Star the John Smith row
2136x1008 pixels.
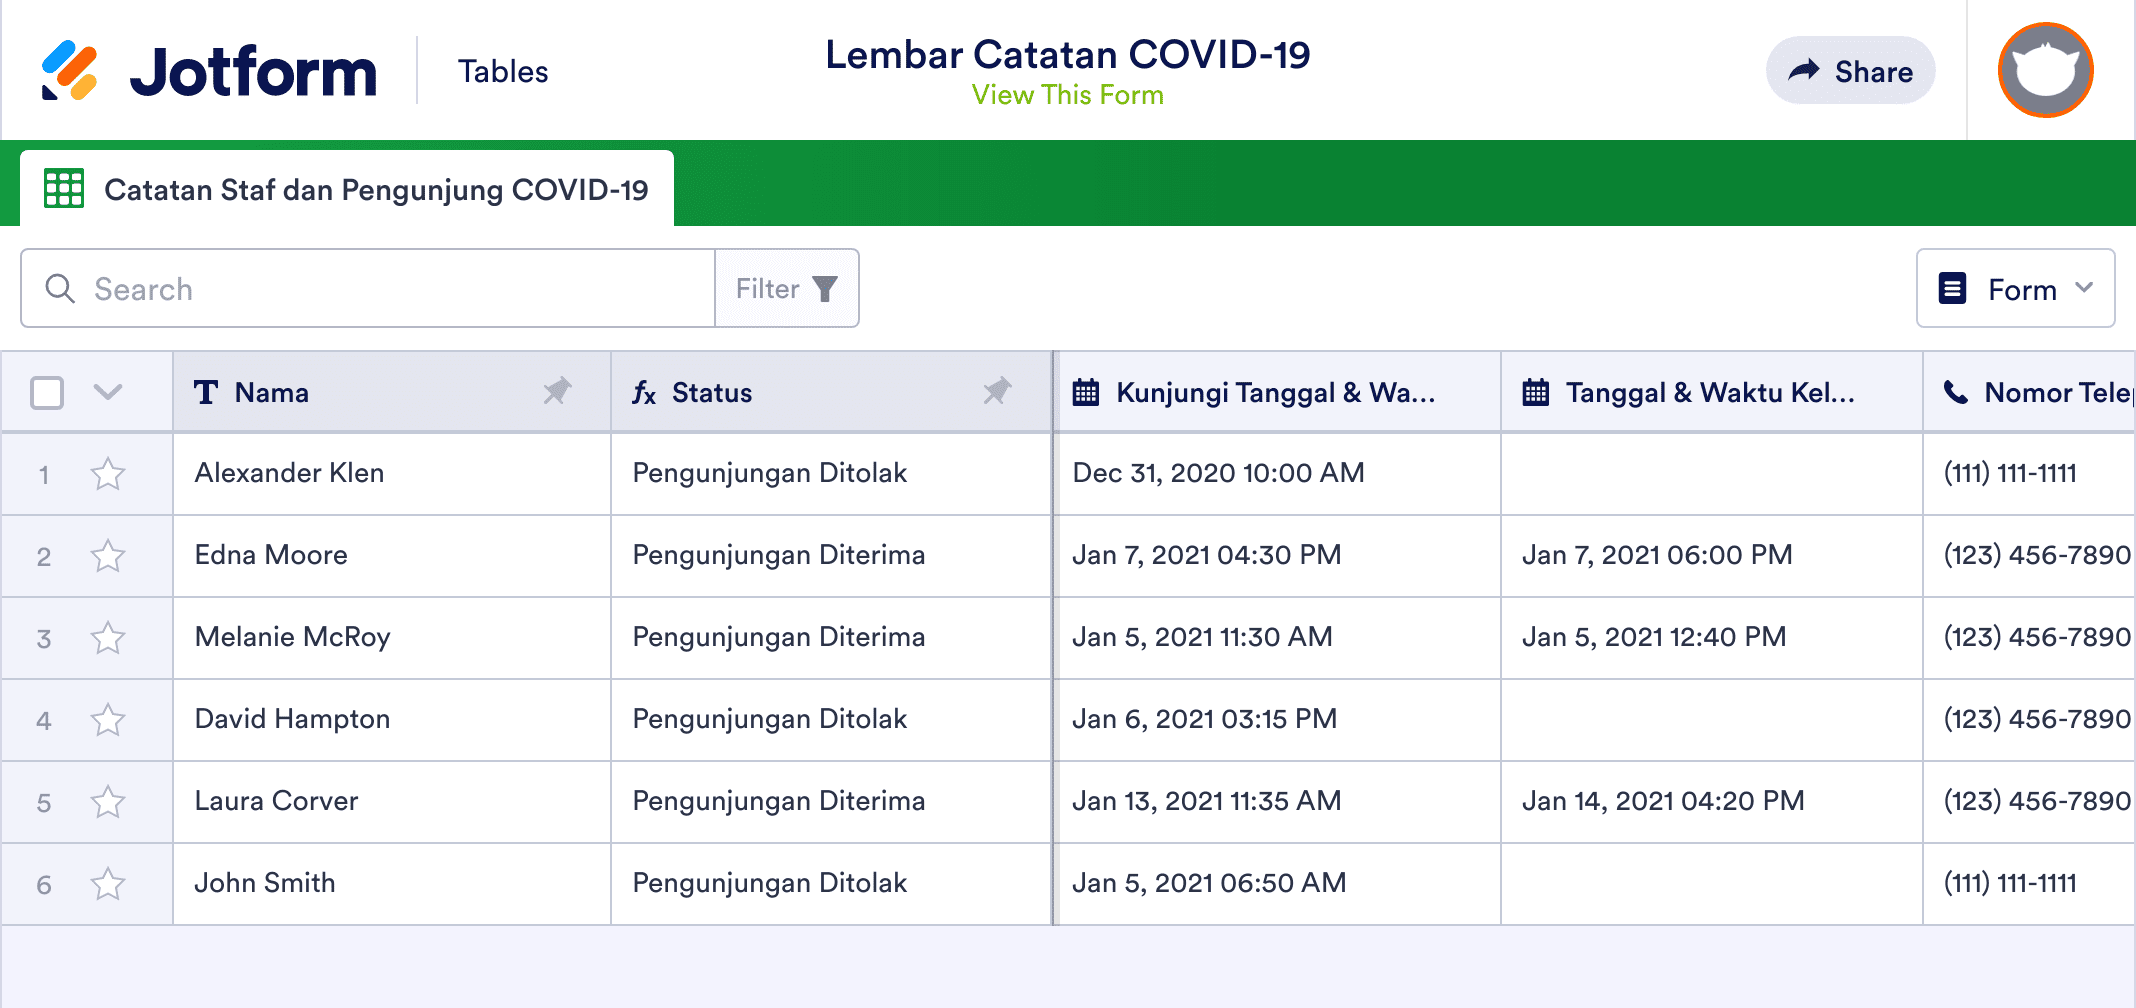tap(108, 883)
